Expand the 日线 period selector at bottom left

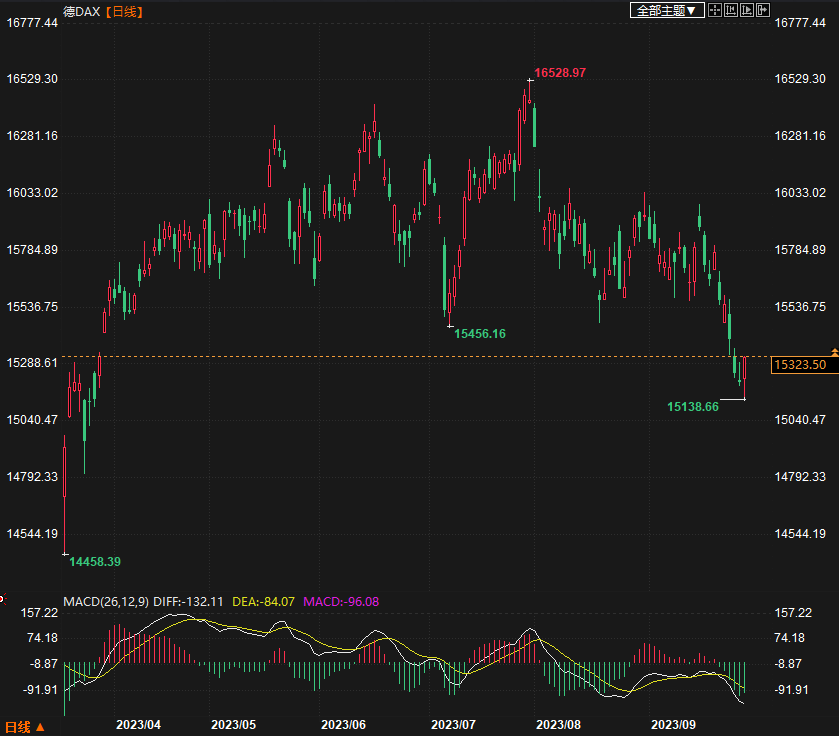tap(25, 726)
